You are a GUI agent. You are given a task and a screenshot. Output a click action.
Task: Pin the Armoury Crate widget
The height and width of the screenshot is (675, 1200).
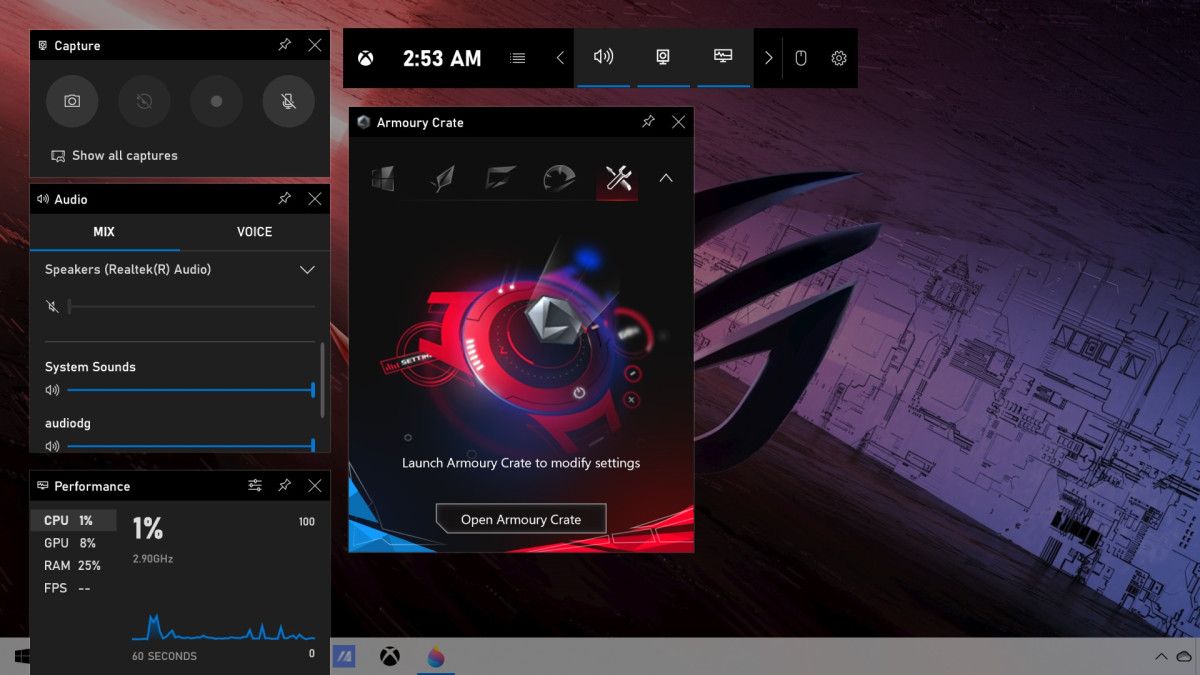tap(647, 122)
